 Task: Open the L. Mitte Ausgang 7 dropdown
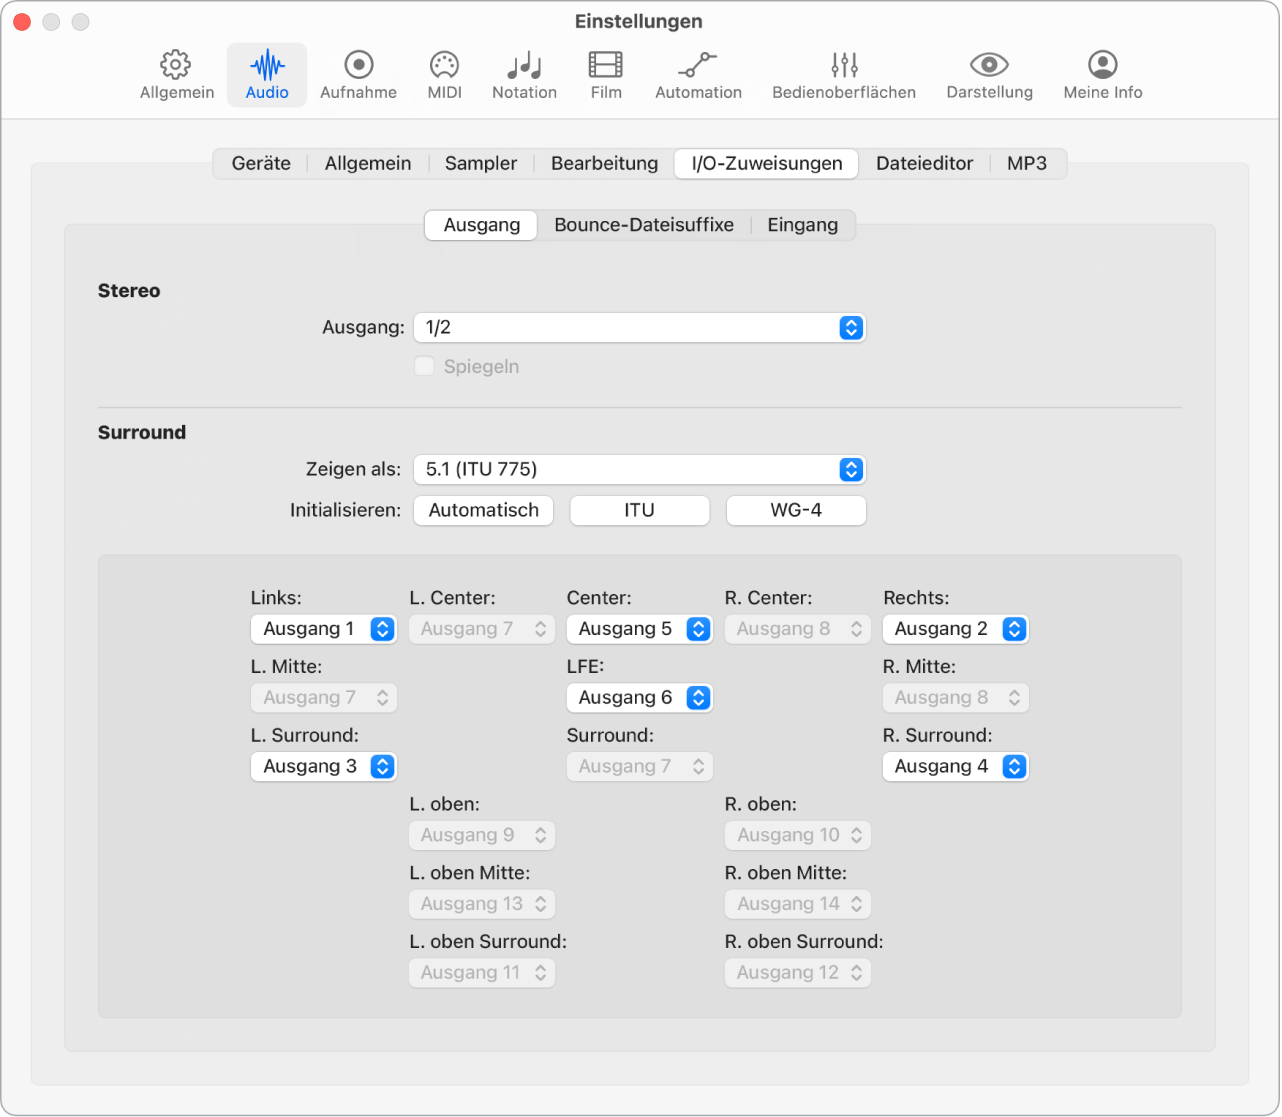click(323, 698)
